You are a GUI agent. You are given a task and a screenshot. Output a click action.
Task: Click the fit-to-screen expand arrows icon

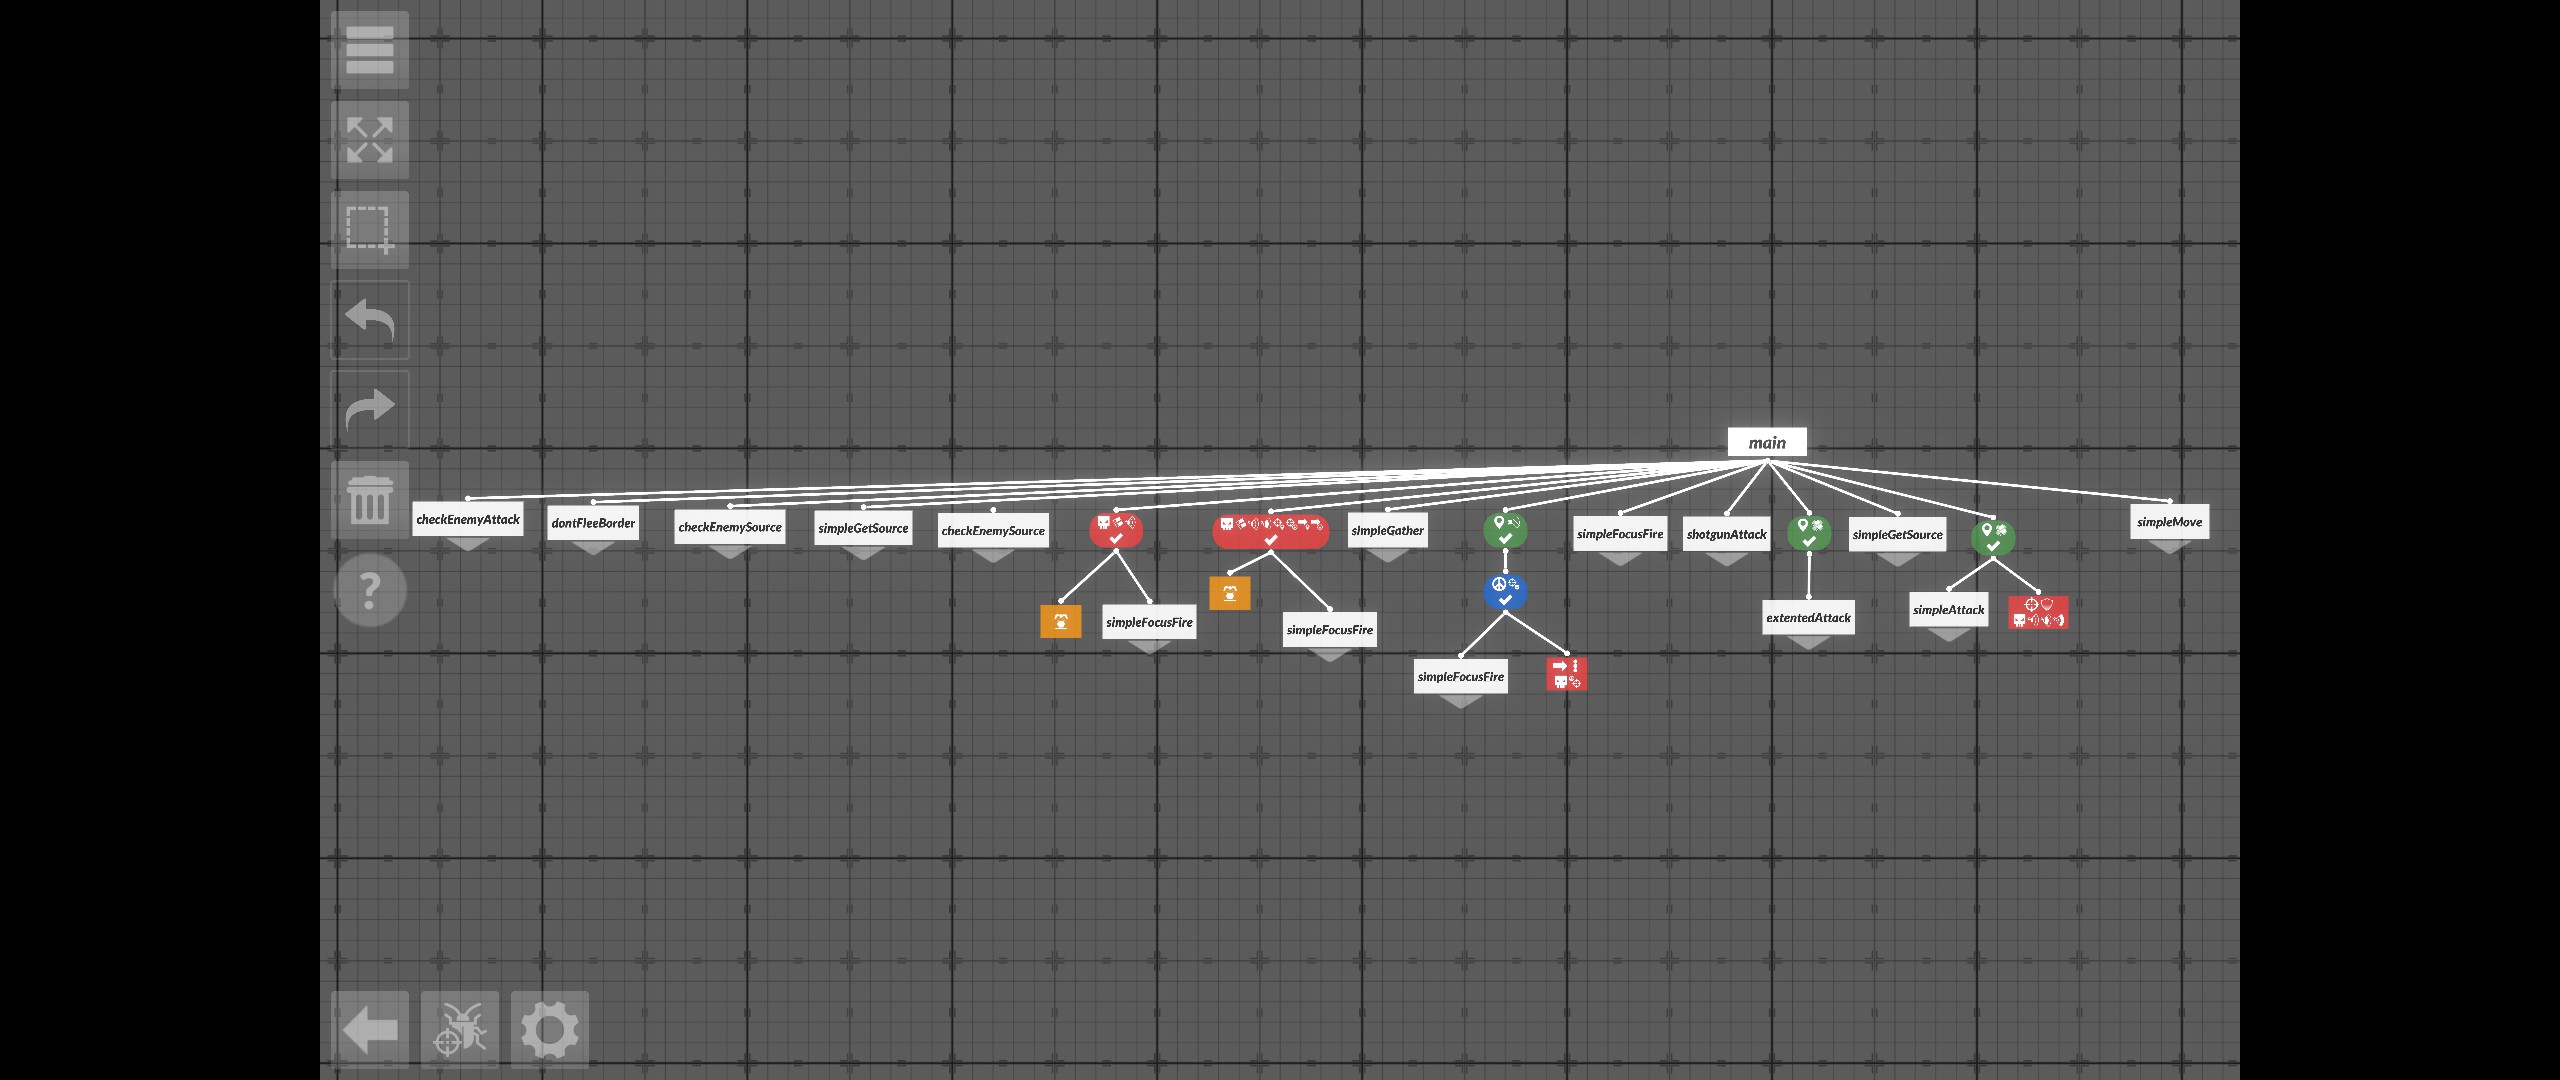[369, 140]
